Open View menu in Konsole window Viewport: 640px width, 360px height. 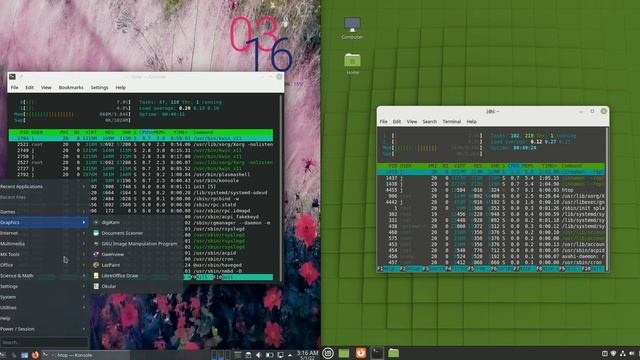(46, 87)
